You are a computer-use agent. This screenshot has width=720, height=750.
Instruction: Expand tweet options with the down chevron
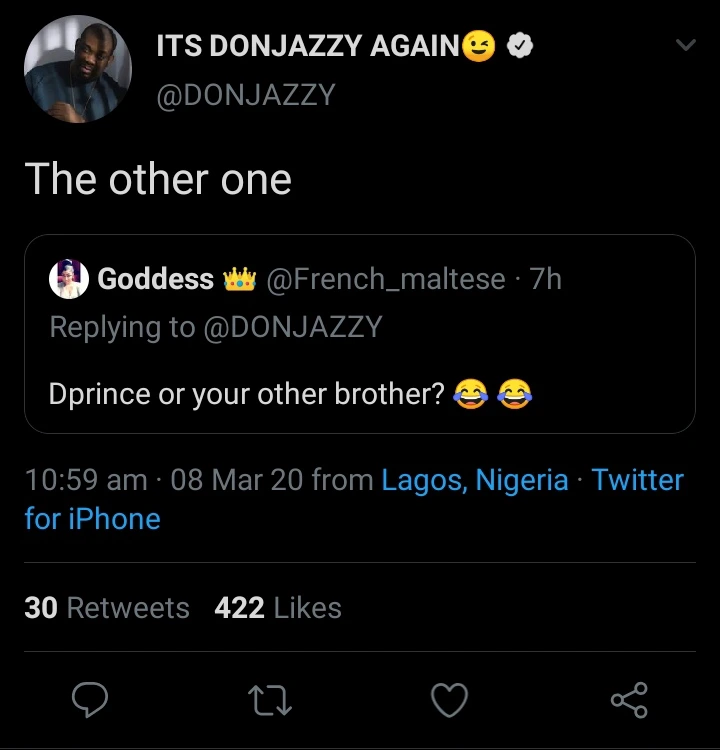(685, 45)
